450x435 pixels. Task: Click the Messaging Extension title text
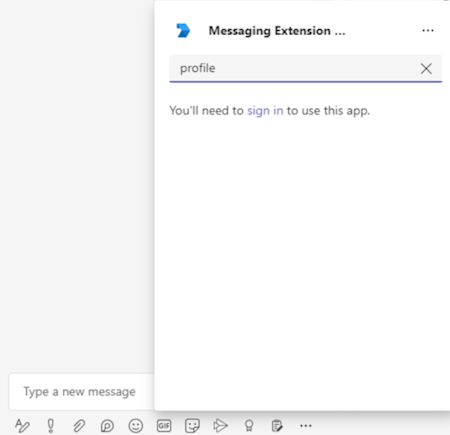(277, 31)
